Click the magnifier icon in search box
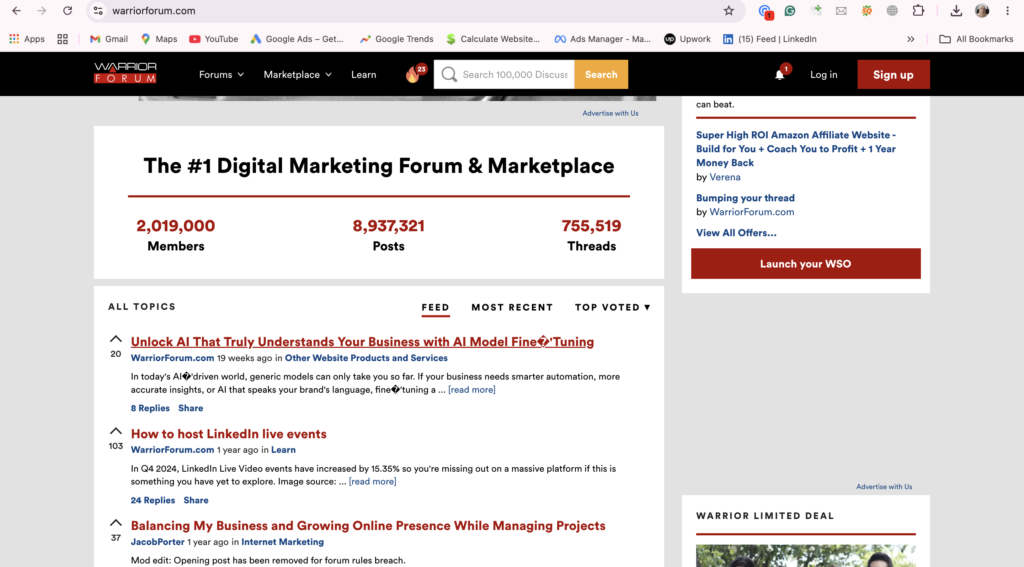 point(449,74)
